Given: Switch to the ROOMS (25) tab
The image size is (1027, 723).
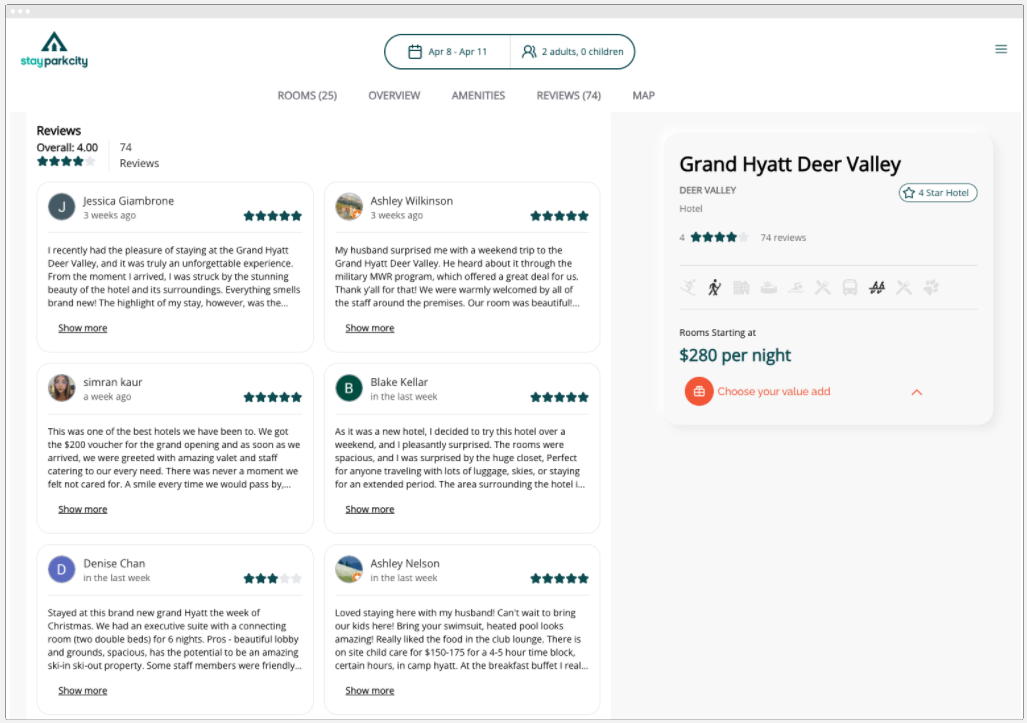Looking at the screenshot, I should pos(307,96).
